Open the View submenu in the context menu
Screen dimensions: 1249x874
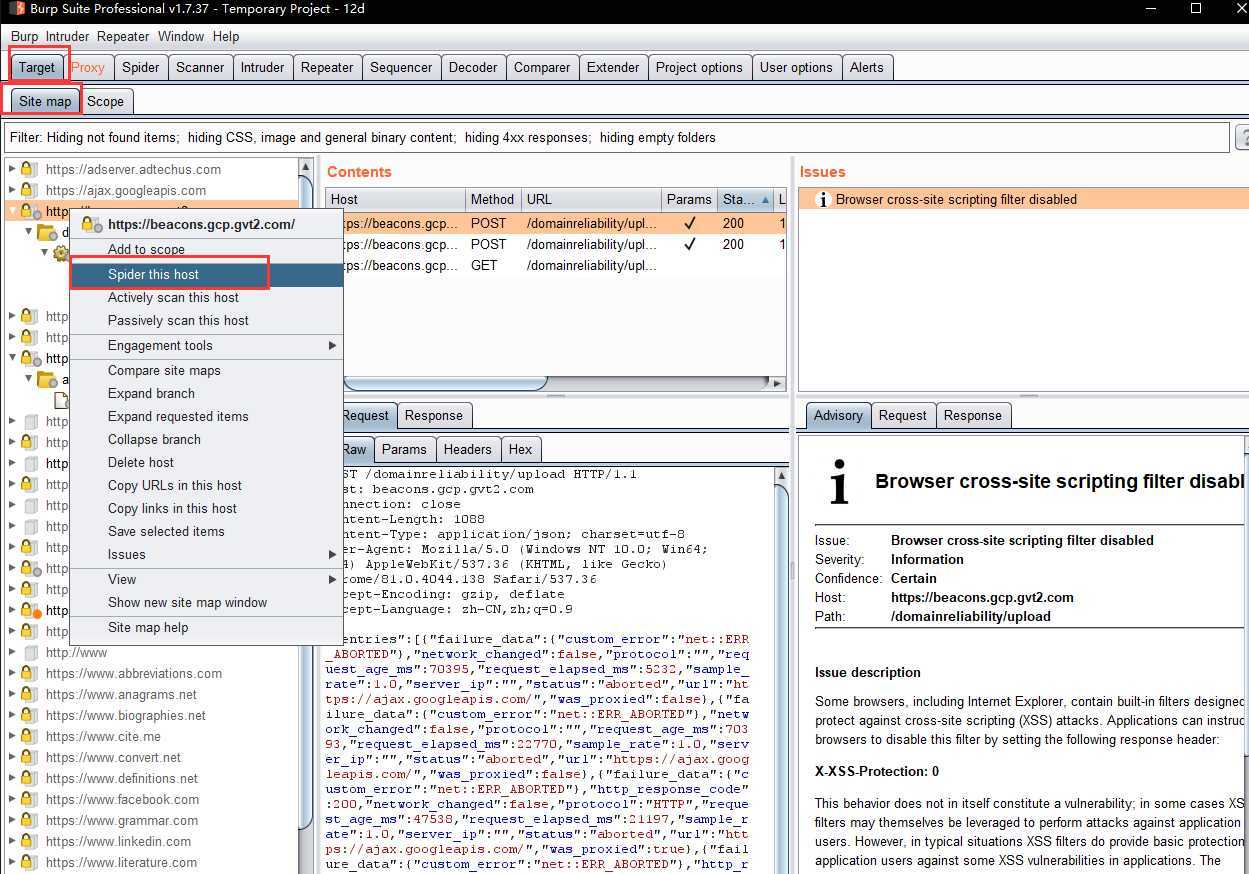tap(207, 579)
